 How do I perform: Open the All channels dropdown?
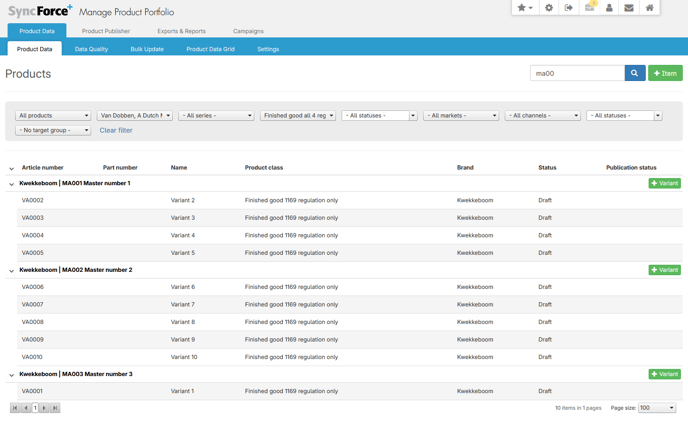point(543,115)
